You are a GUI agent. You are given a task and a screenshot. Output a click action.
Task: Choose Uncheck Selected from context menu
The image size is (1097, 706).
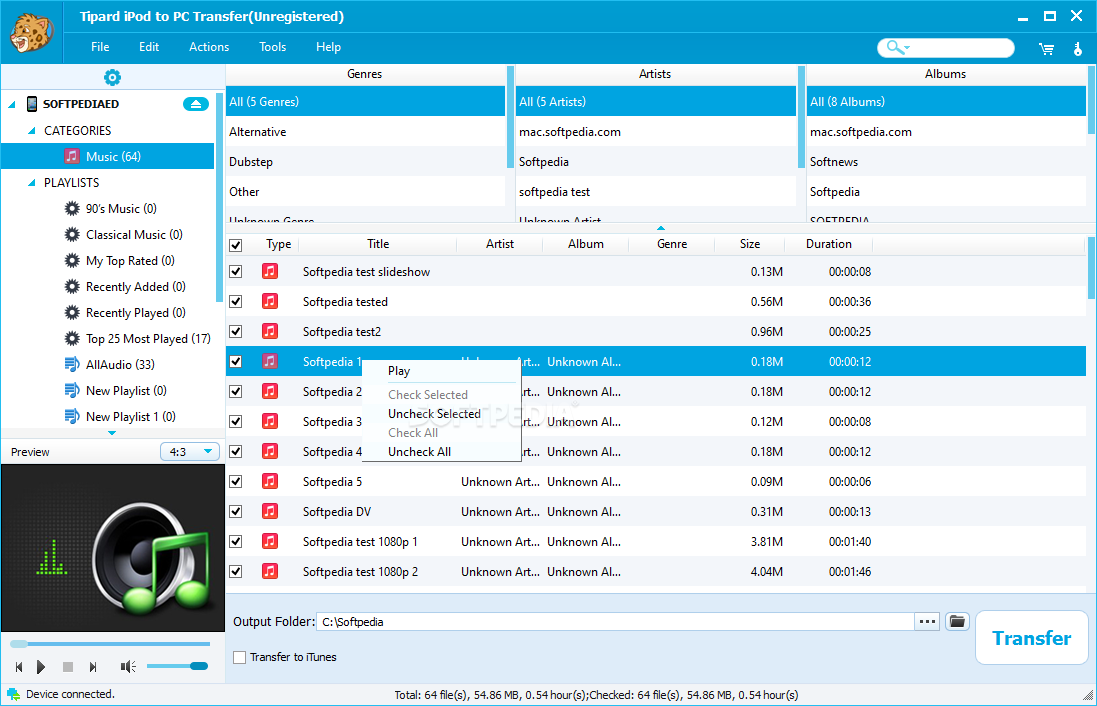pyautogui.click(x=441, y=414)
